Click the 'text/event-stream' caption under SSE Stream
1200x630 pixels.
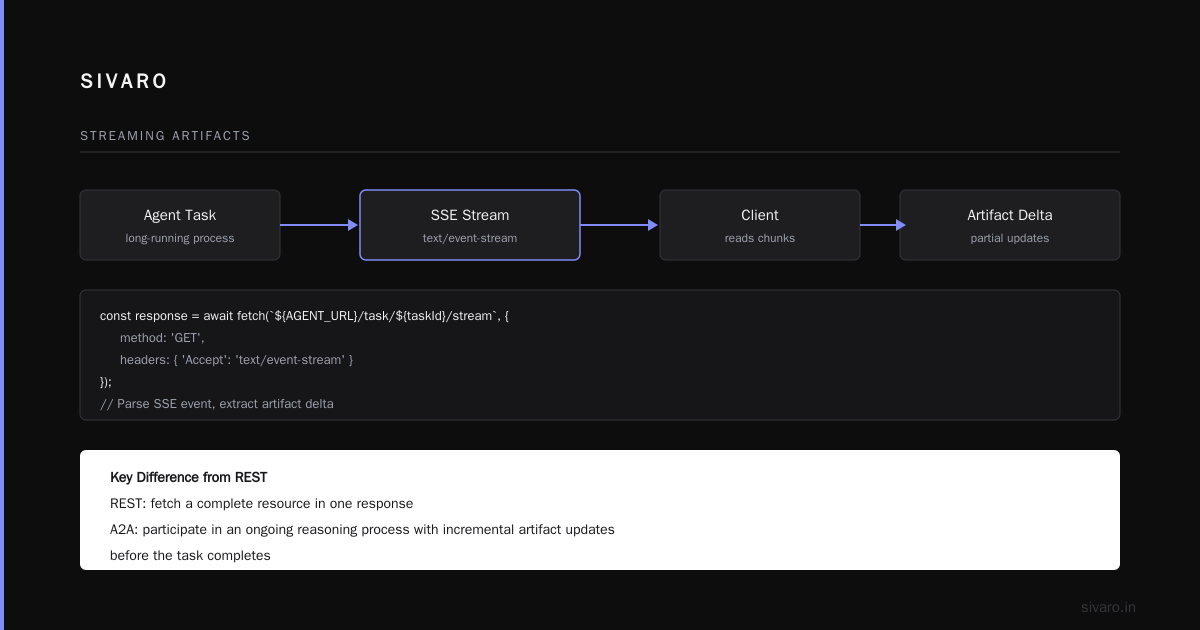[x=470, y=239]
